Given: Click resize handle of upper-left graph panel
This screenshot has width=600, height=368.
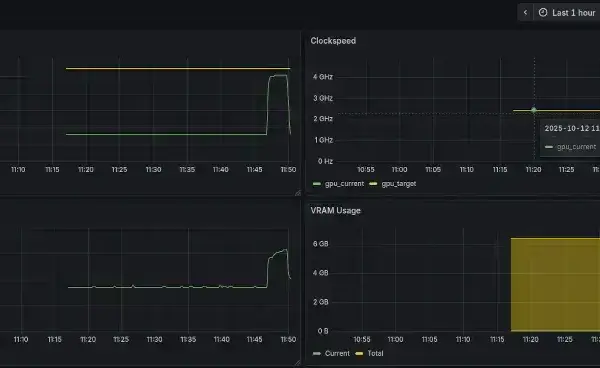Looking at the screenshot, I should coord(298,193).
